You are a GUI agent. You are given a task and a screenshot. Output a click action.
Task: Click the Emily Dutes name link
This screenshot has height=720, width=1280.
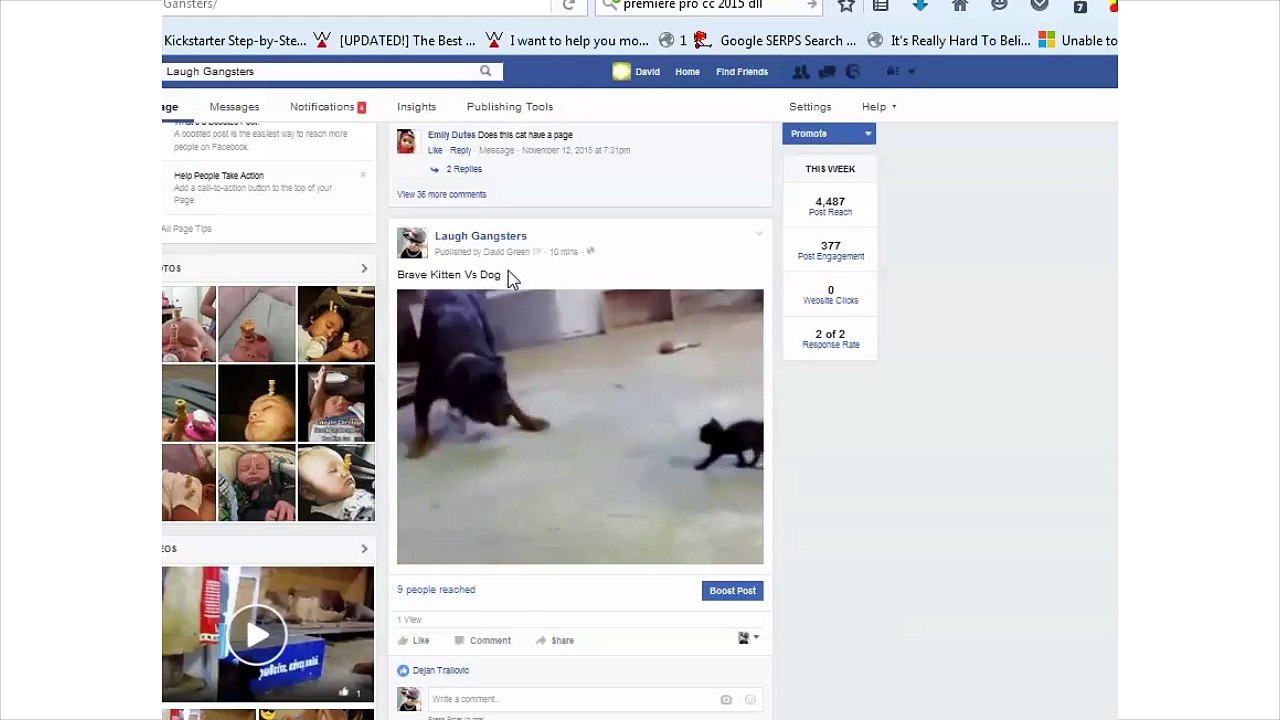(x=451, y=135)
